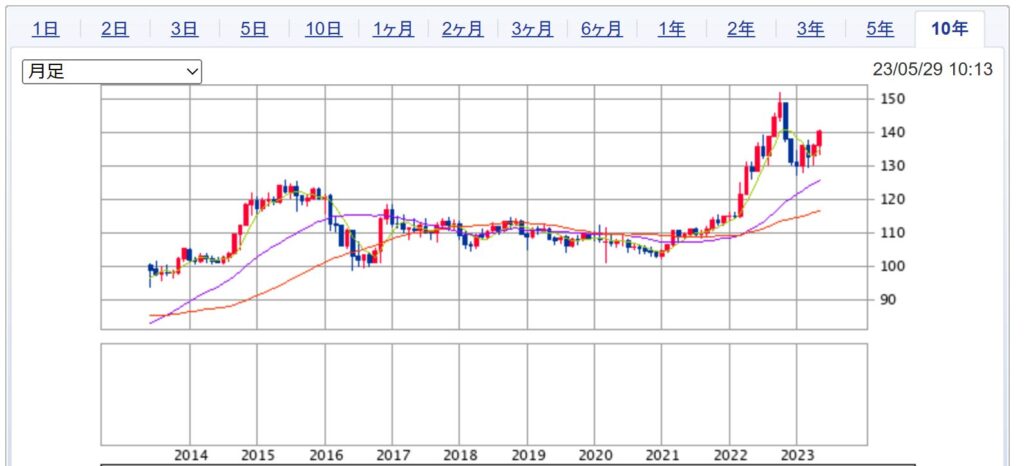Click the 130 price axis label

pyautogui.click(x=892, y=166)
